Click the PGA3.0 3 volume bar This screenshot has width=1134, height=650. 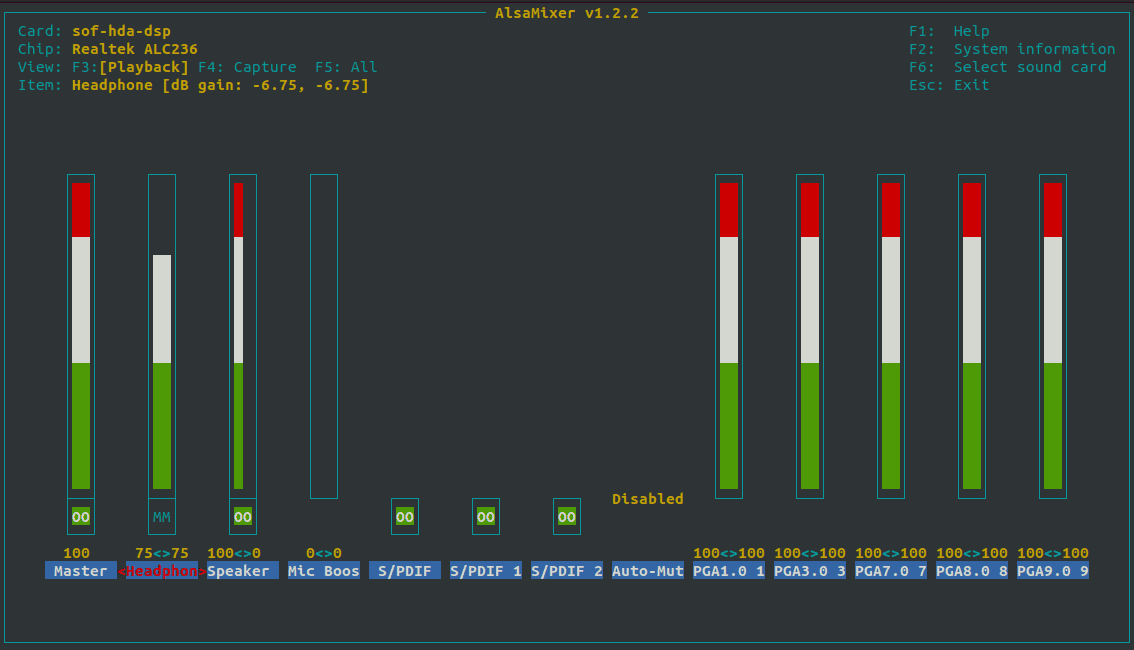[810, 336]
